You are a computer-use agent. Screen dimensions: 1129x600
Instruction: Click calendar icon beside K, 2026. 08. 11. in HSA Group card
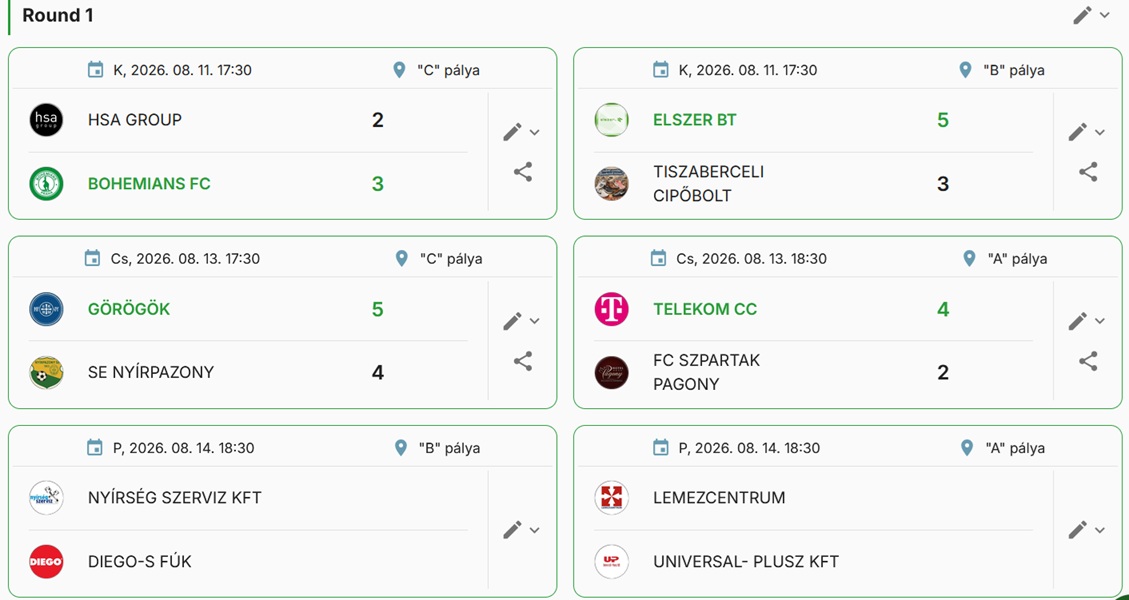pyautogui.click(x=95, y=70)
